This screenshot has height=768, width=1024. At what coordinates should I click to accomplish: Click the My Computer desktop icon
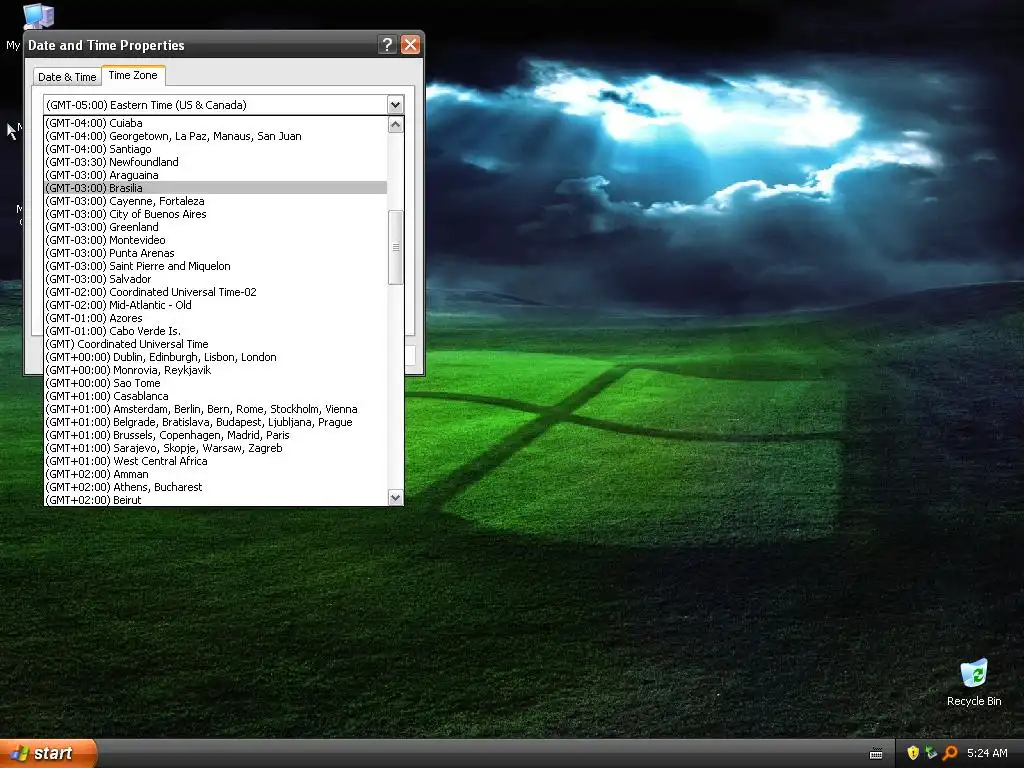pos(38,16)
